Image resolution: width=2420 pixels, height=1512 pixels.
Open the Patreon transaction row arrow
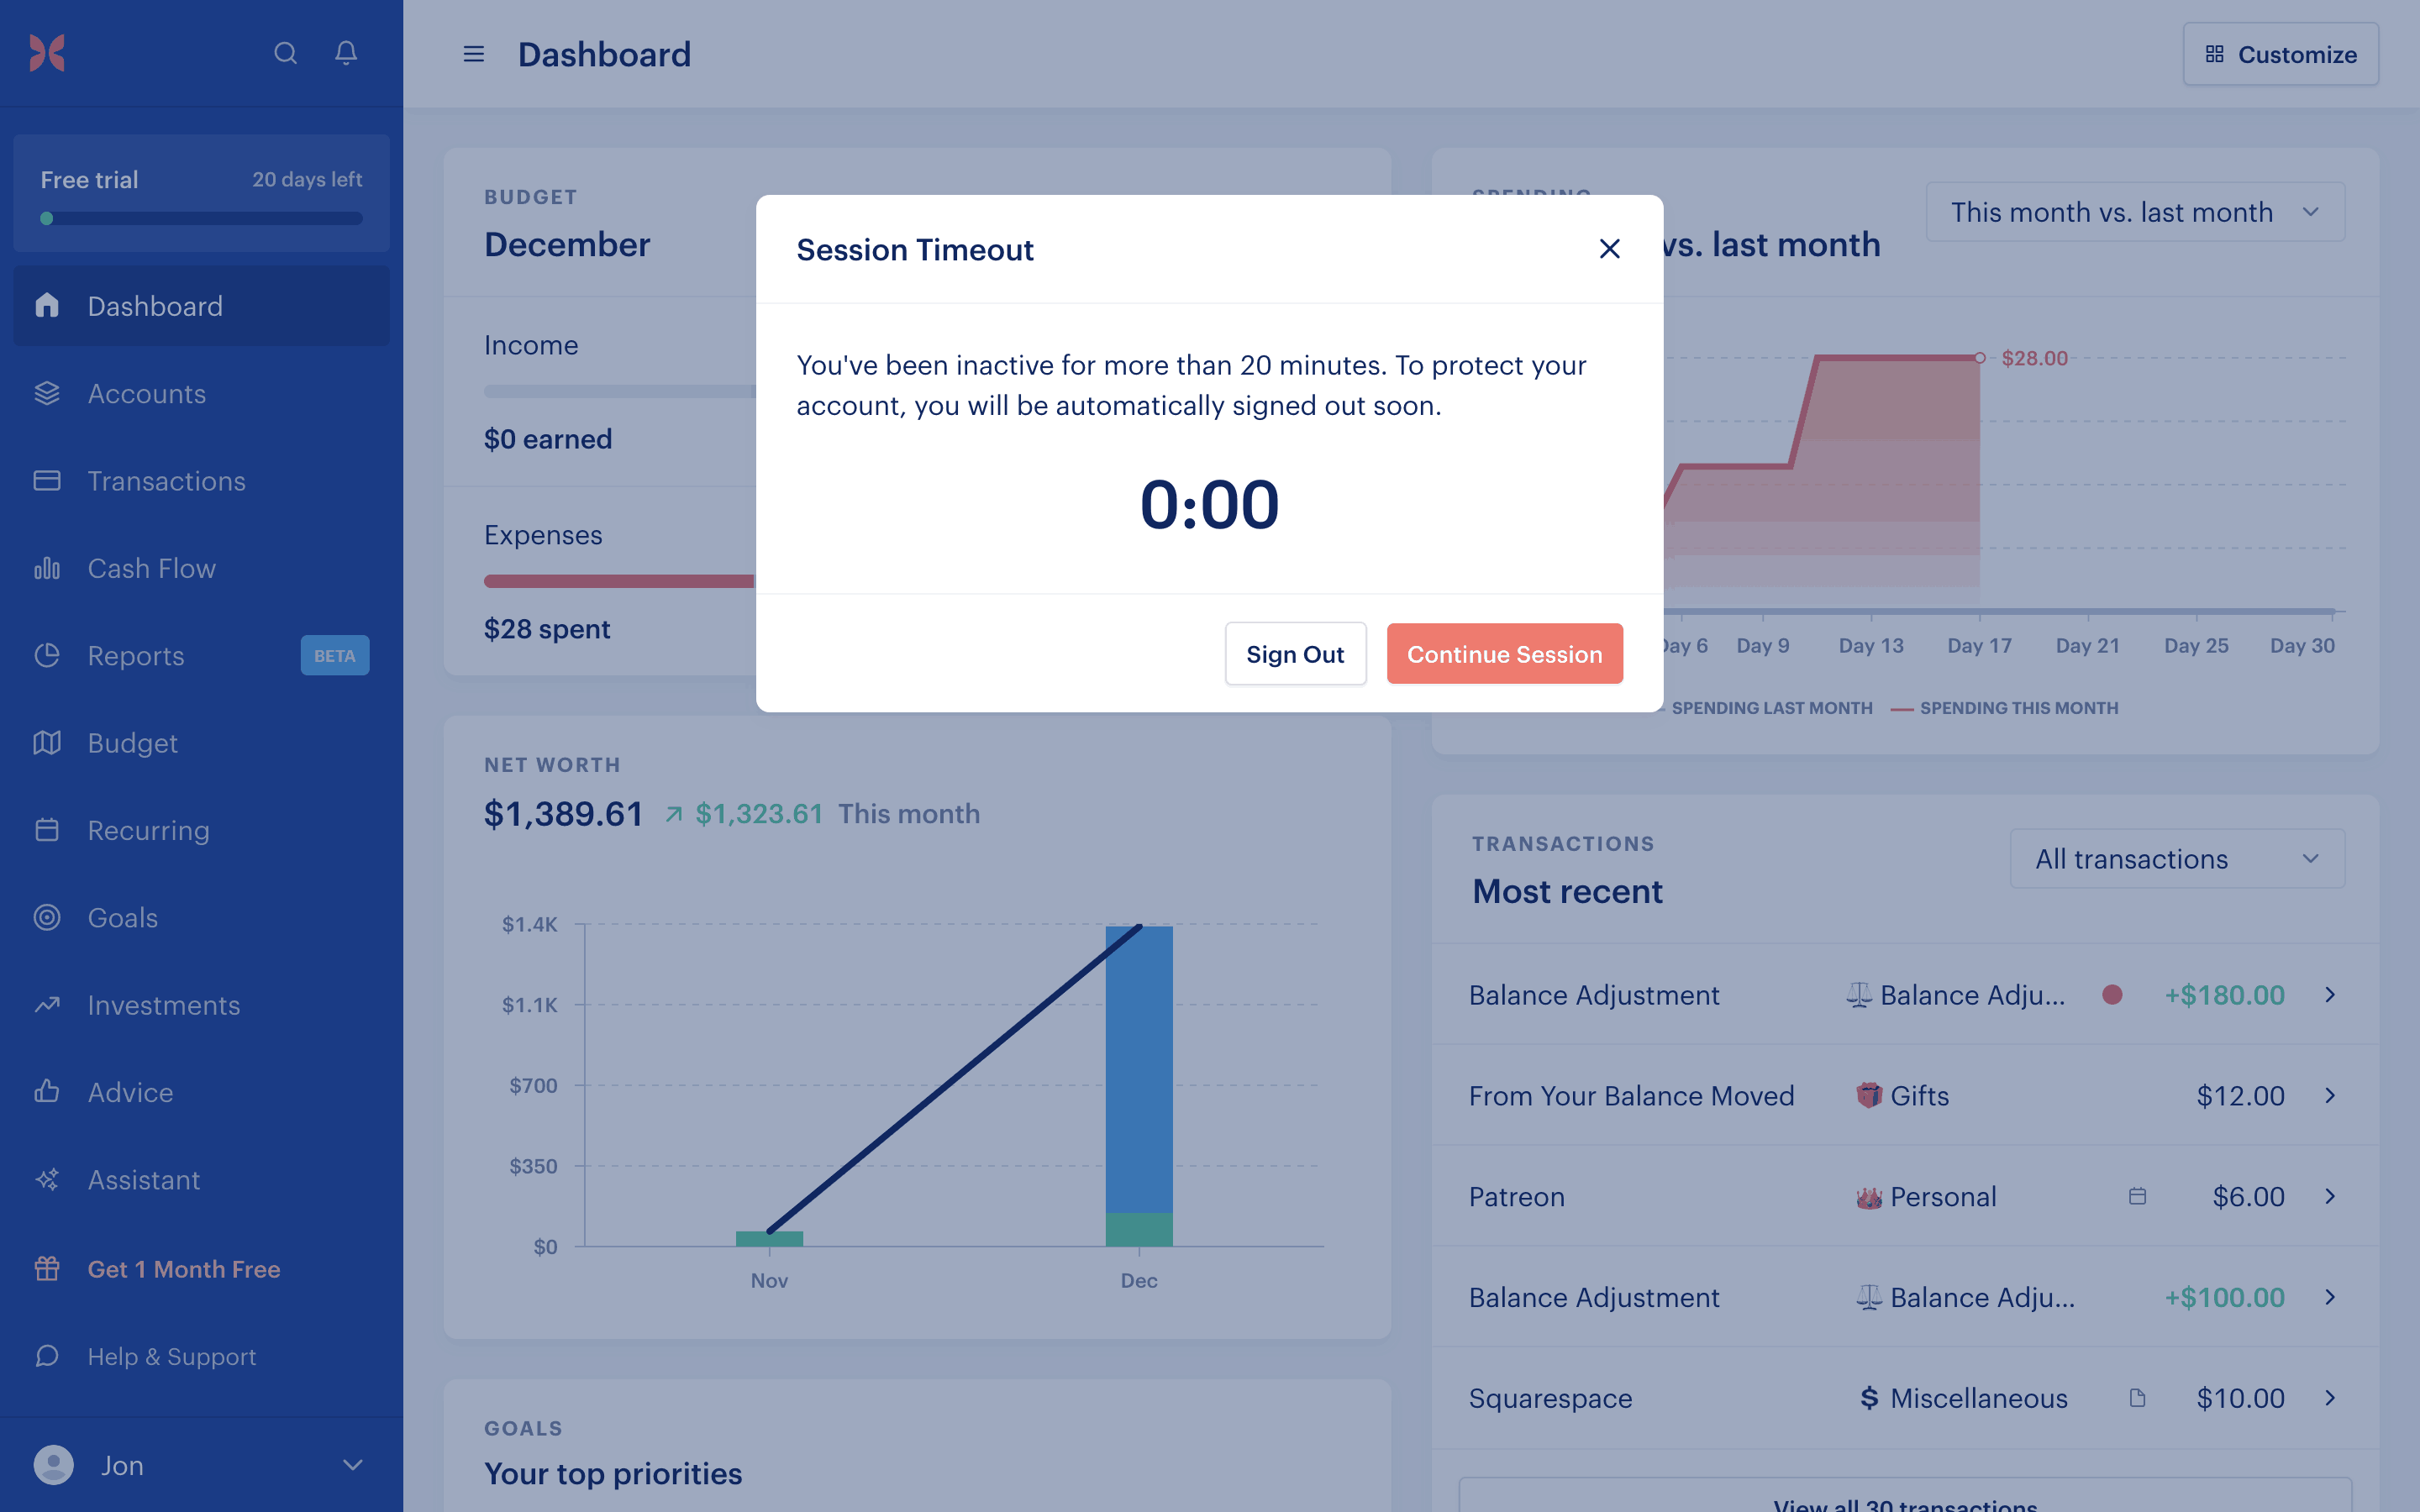coord(2330,1196)
